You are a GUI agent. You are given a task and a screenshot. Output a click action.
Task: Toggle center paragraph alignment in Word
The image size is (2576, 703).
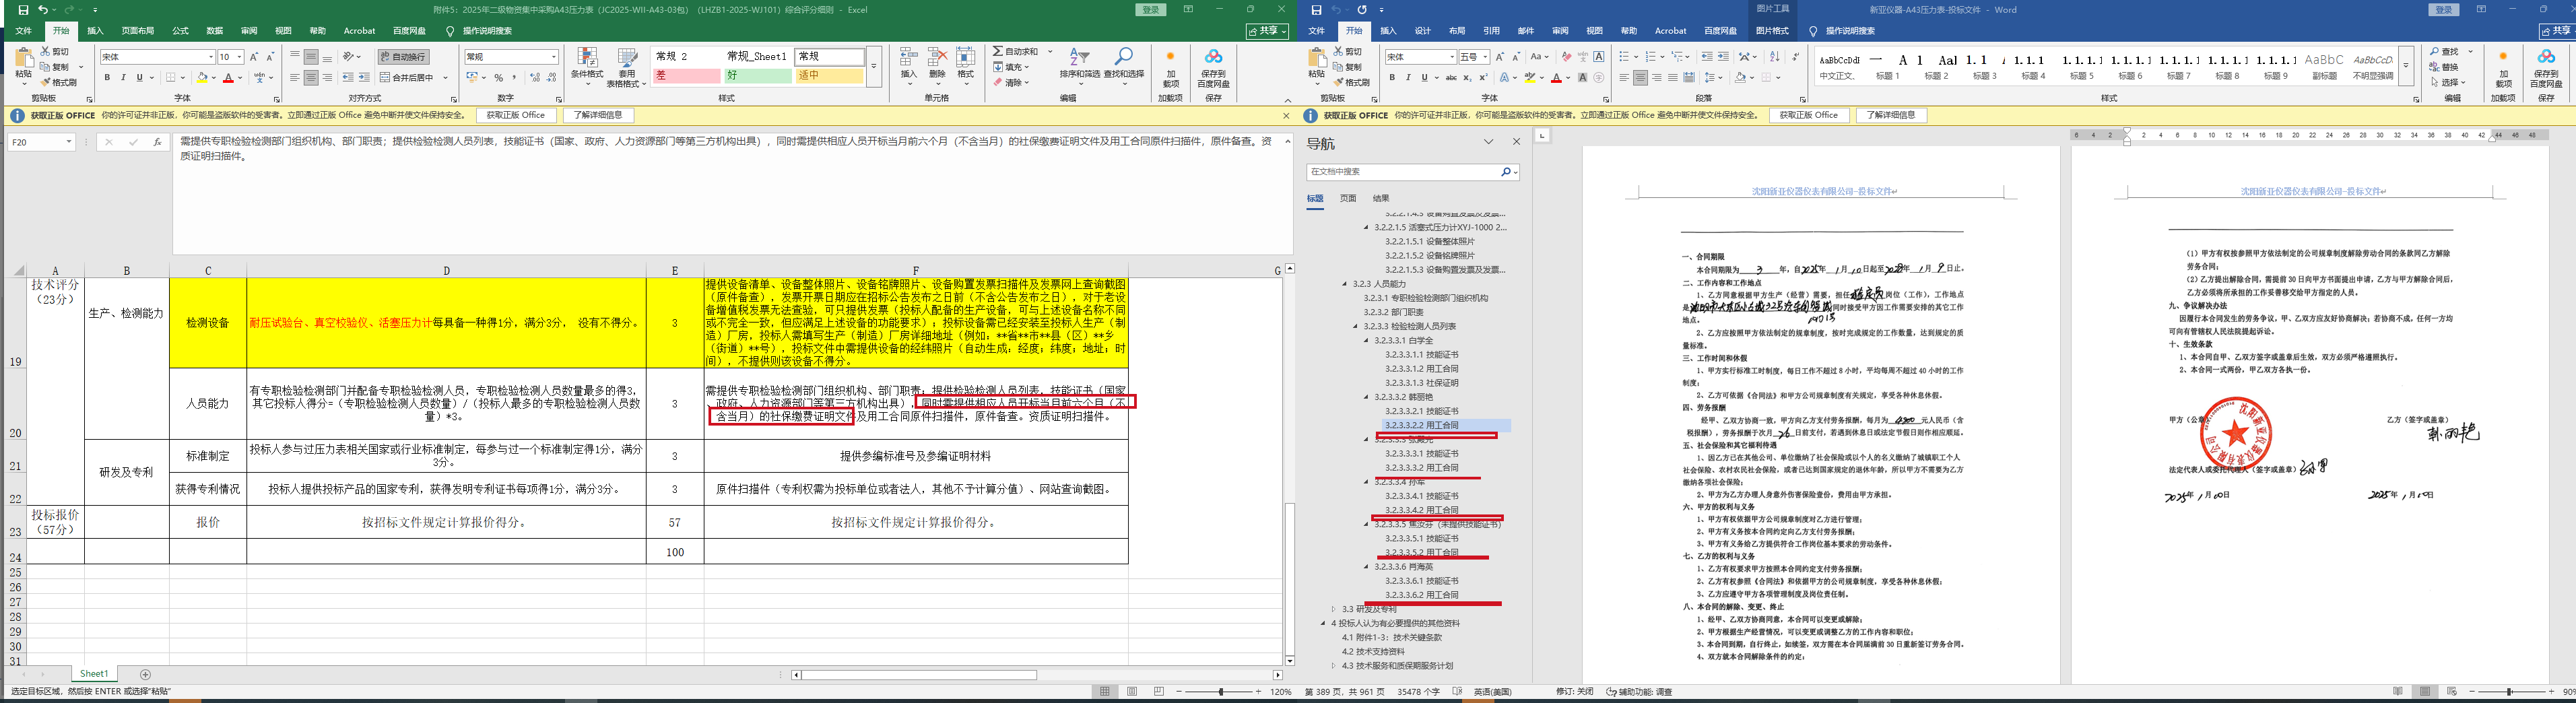coord(1640,77)
